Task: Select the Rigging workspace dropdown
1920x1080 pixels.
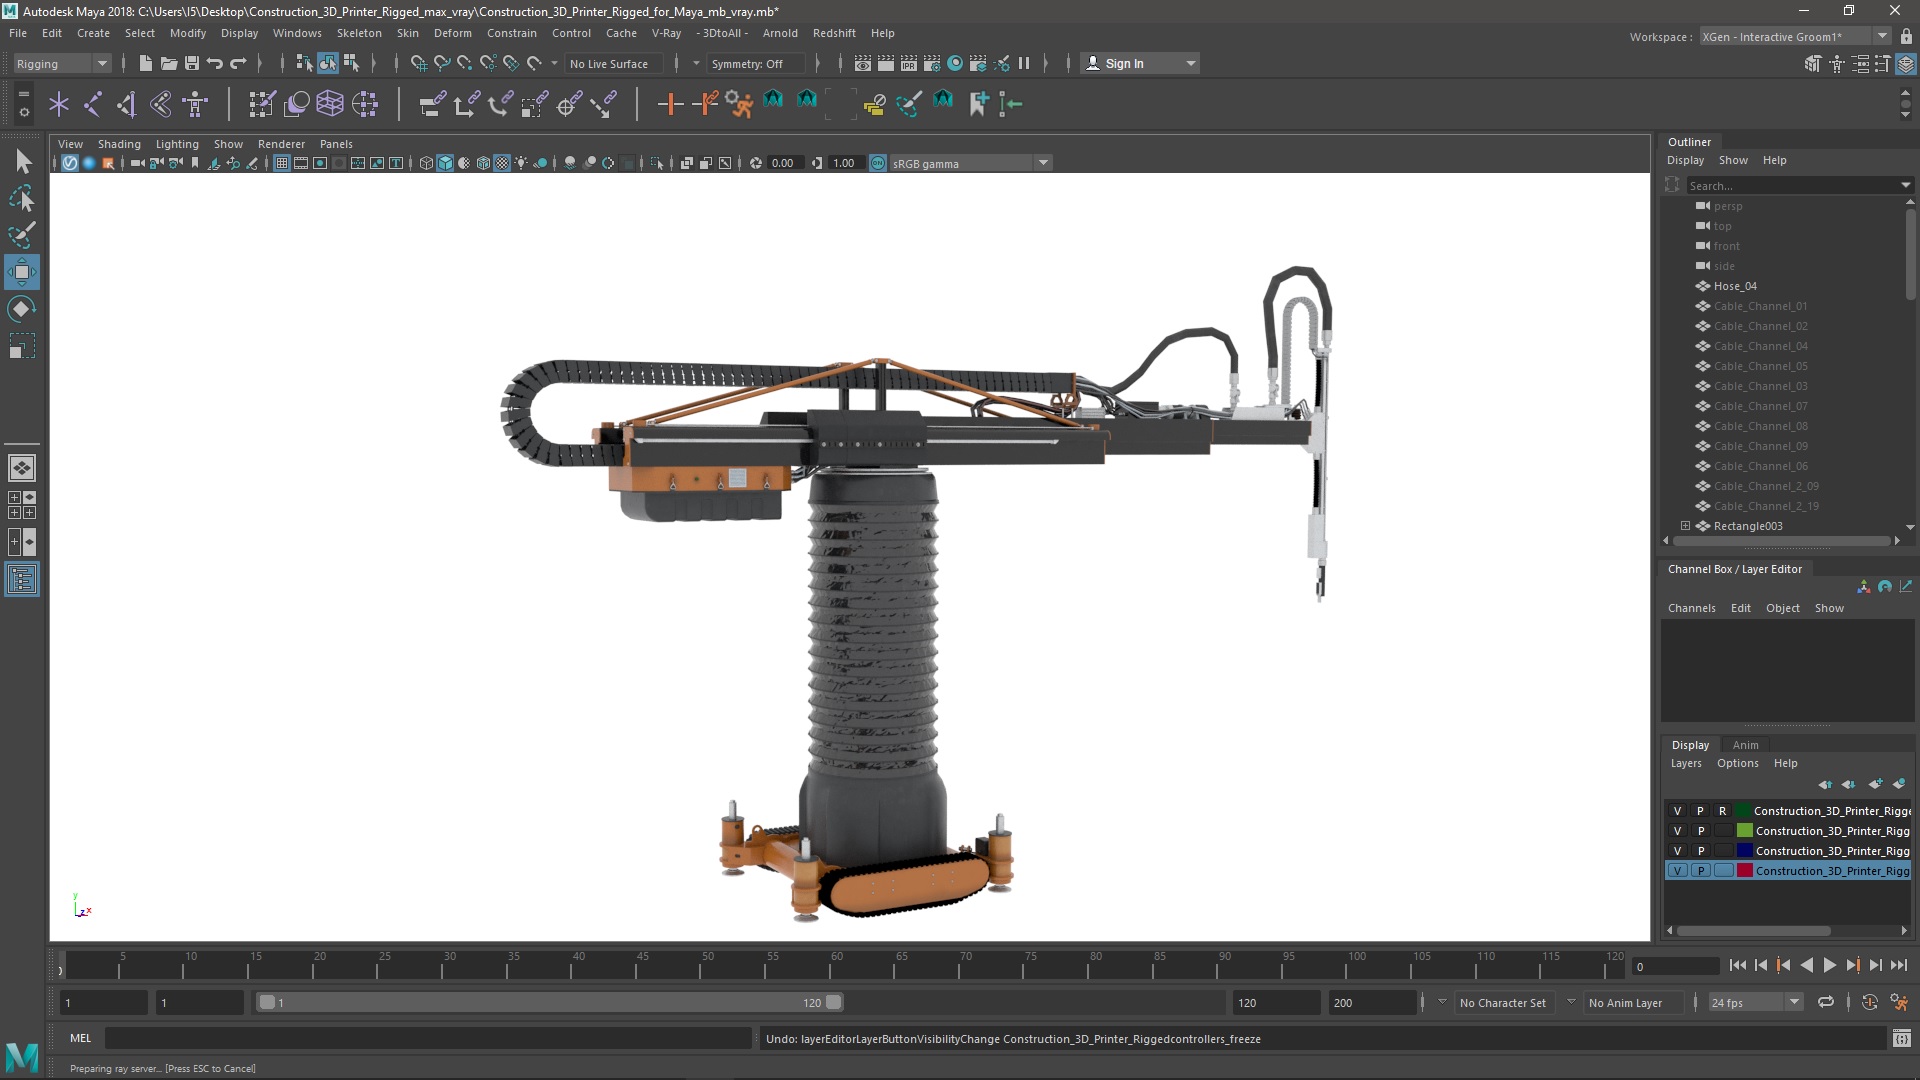Action: pos(61,62)
